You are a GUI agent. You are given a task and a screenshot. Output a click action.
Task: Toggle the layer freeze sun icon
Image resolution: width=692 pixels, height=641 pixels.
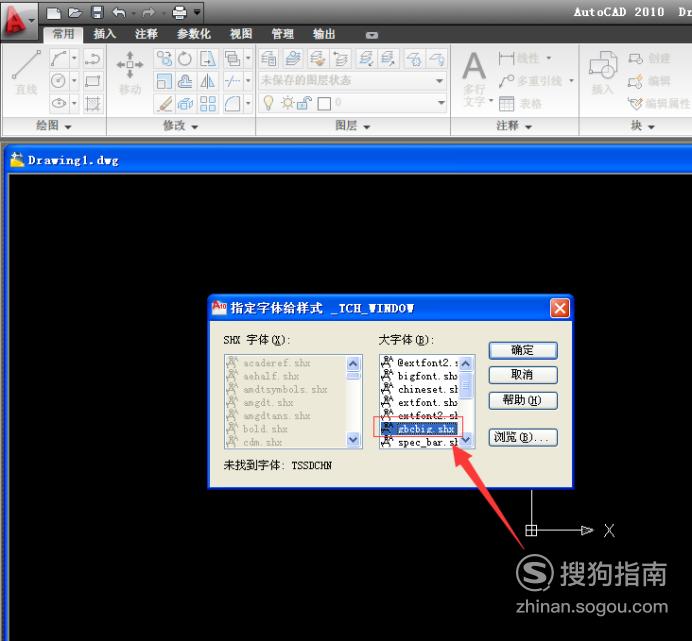tap(288, 103)
